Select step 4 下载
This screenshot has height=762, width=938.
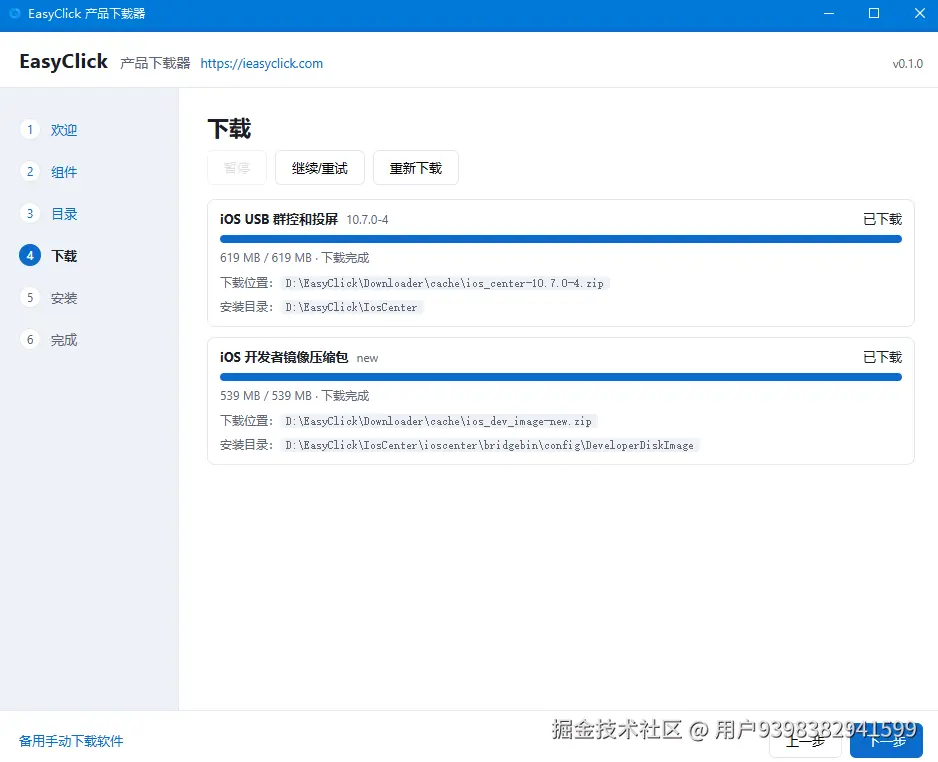(49, 255)
